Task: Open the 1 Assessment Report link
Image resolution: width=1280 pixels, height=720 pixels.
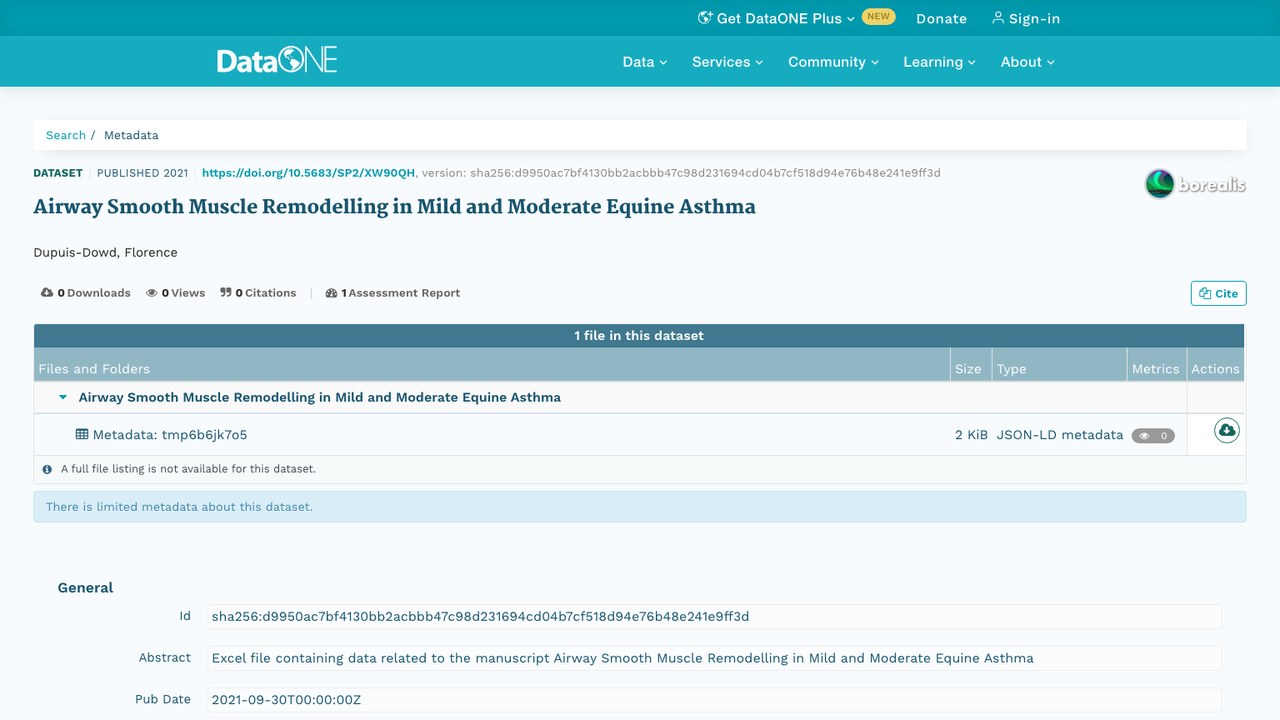Action: tap(393, 293)
